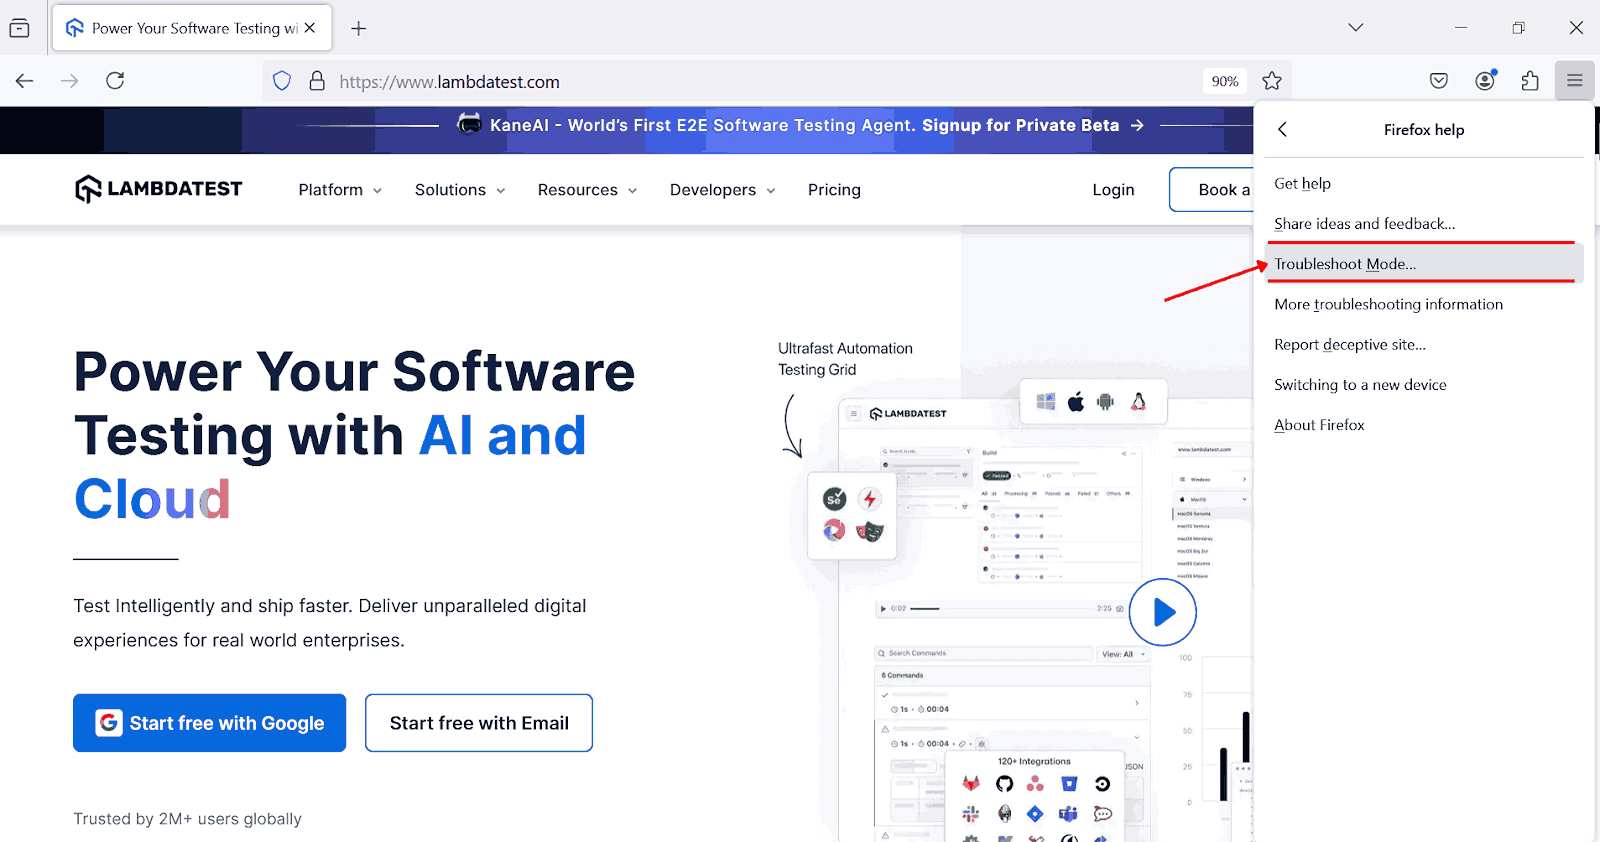This screenshot has width=1600, height=842.
Task: Open the Firefox View tab list icon
Action: [19, 28]
